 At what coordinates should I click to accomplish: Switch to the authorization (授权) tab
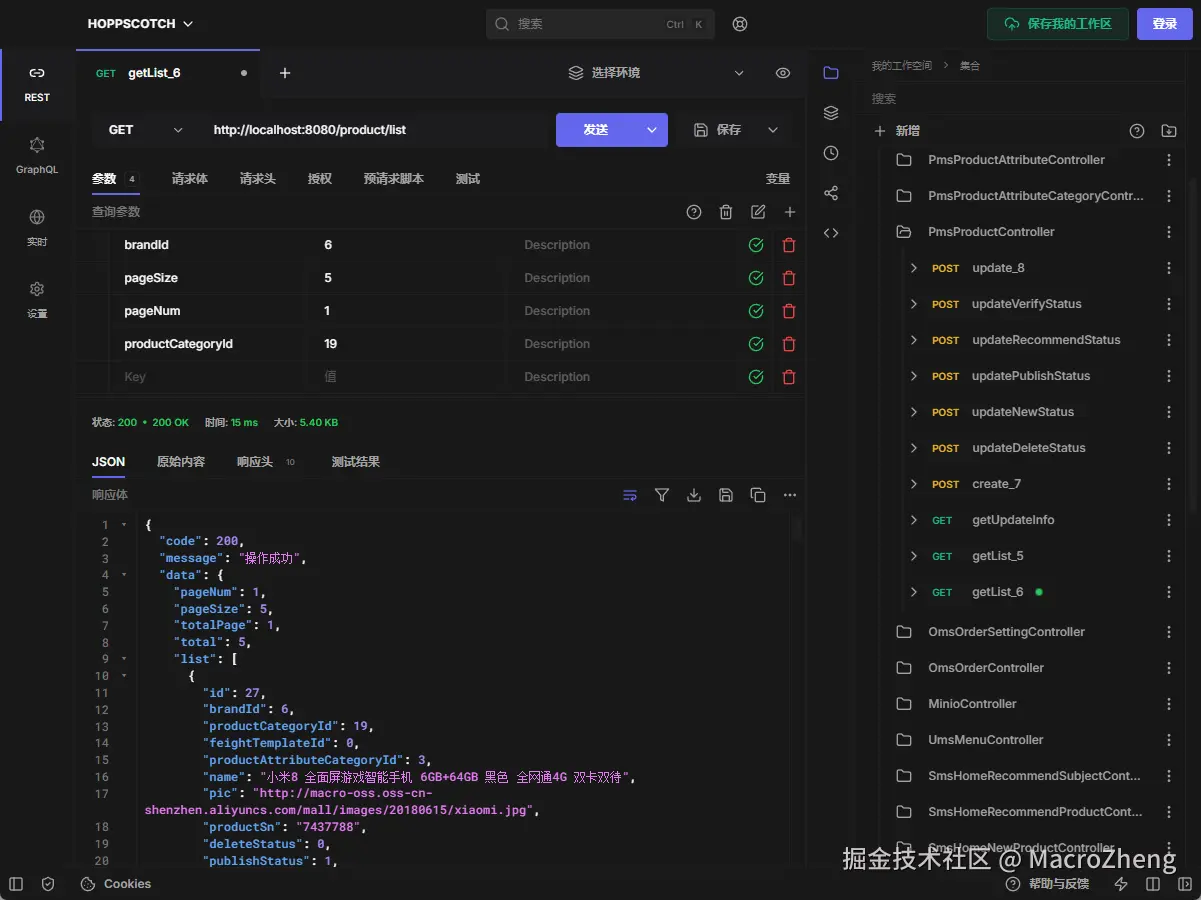click(320, 179)
